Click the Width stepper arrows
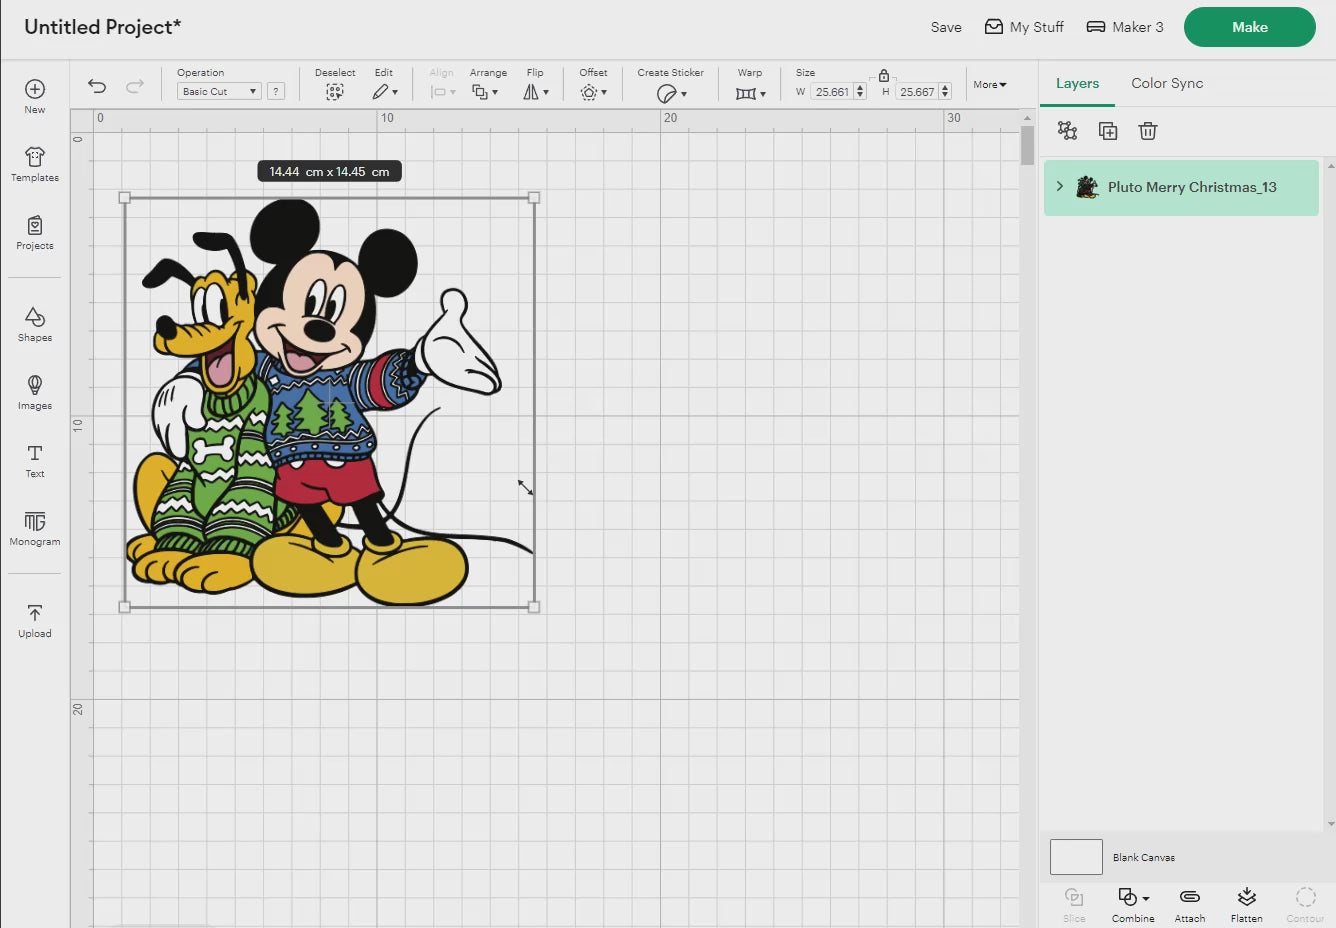Viewport: 1336px width, 928px height. pos(860,92)
